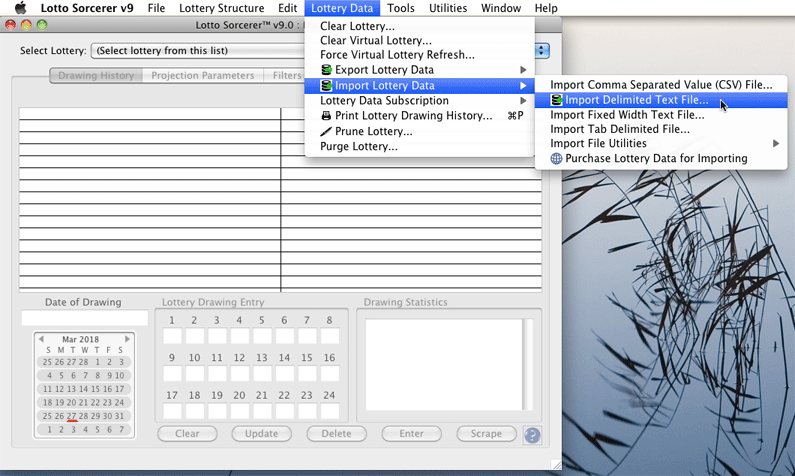Open the File menu

(x=156, y=8)
